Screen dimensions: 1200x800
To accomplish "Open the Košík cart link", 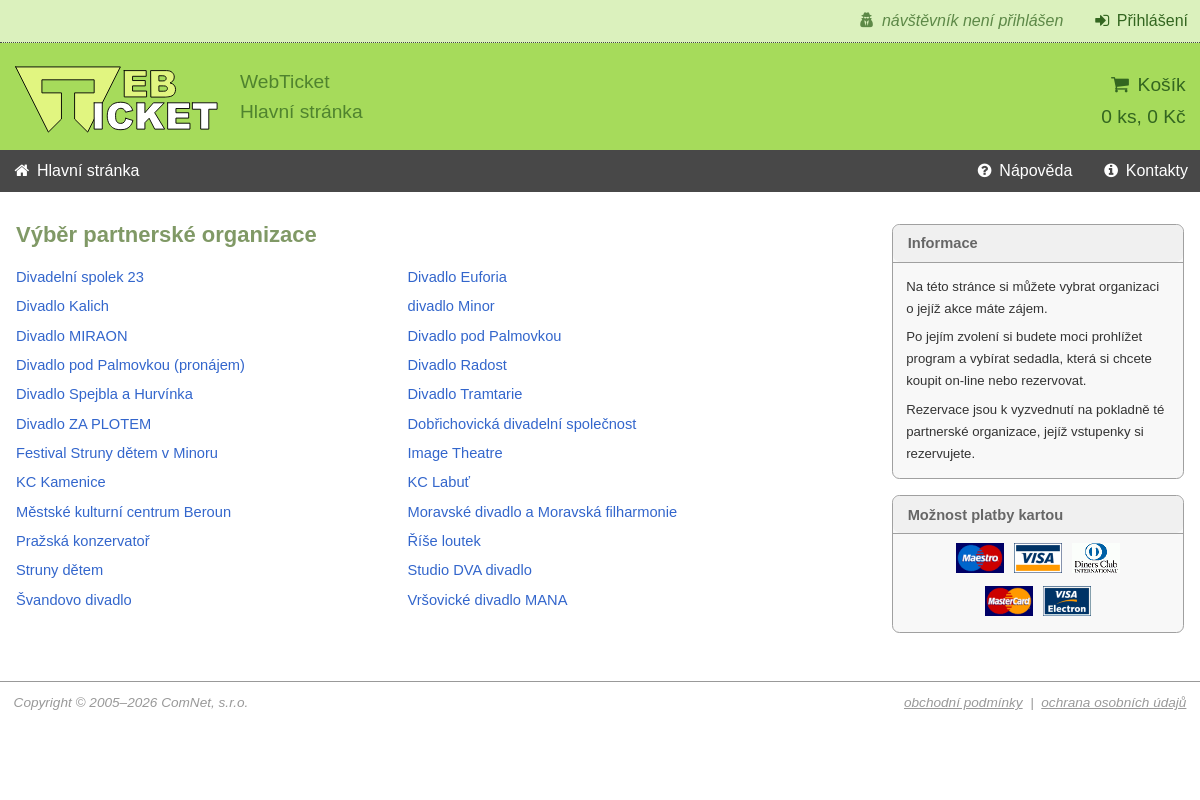I will (1161, 85).
